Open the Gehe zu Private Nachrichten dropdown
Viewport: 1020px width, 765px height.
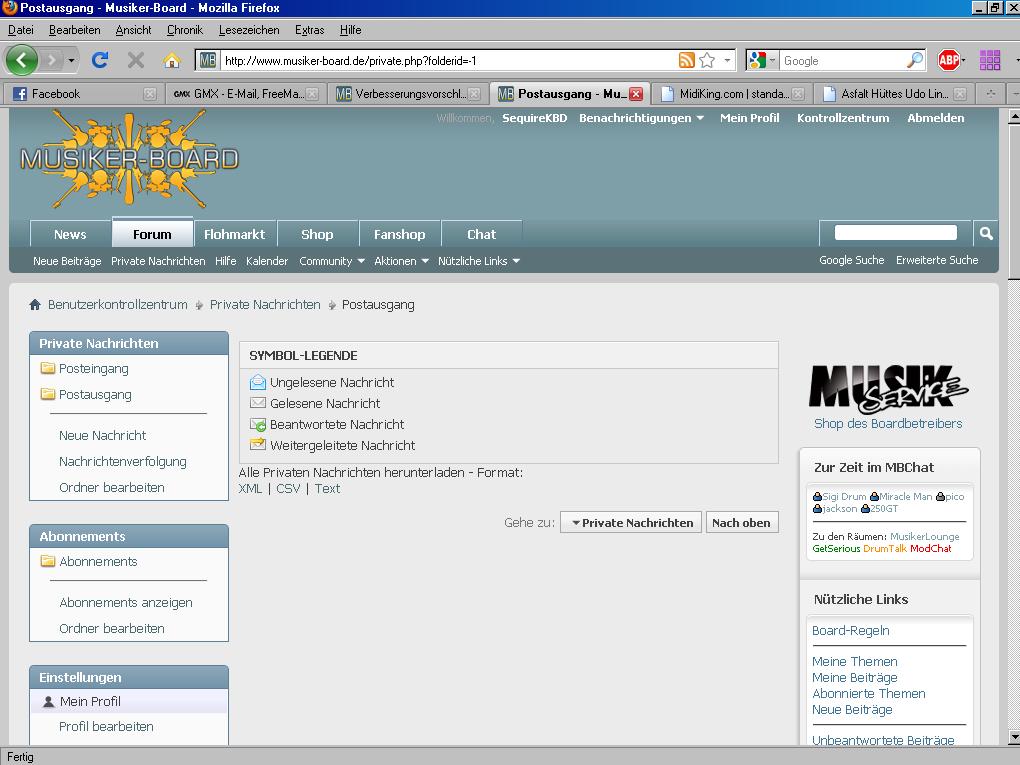point(632,523)
